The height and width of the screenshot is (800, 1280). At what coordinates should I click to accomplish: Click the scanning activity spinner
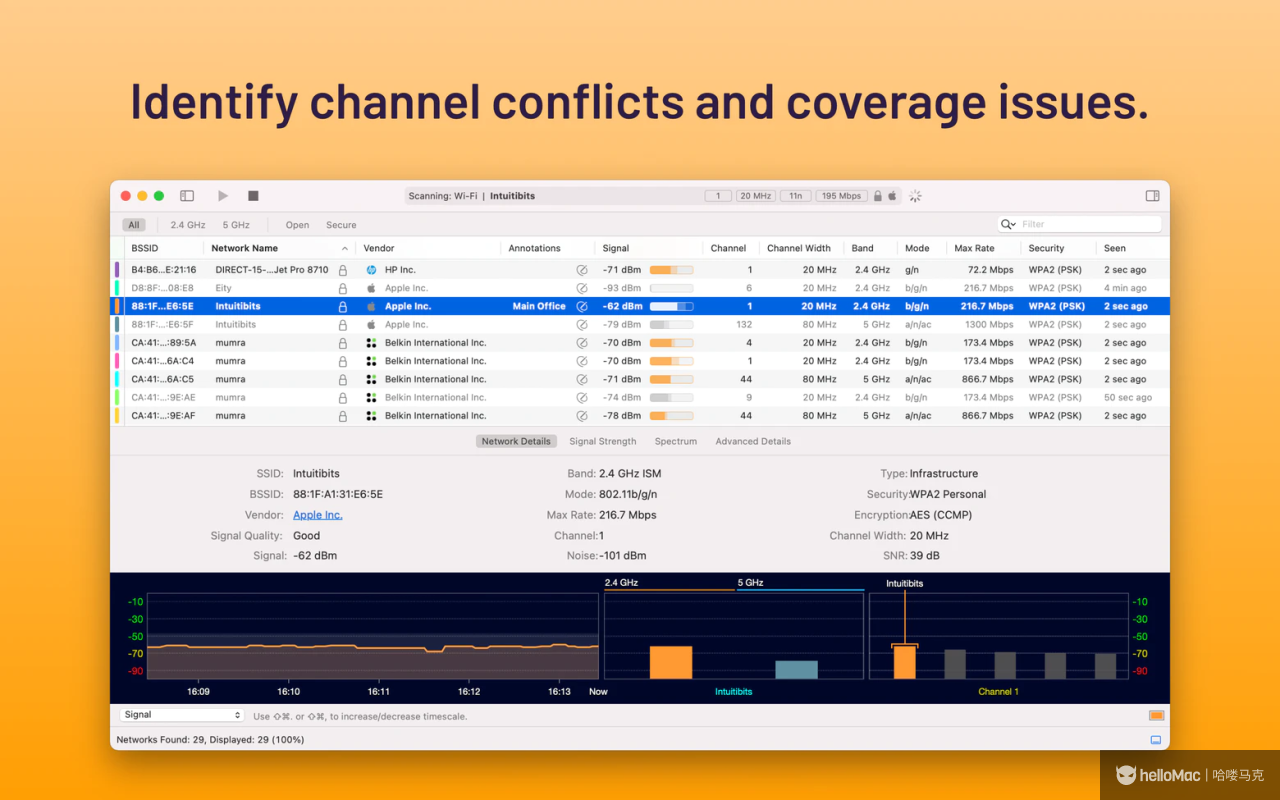coord(915,196)
